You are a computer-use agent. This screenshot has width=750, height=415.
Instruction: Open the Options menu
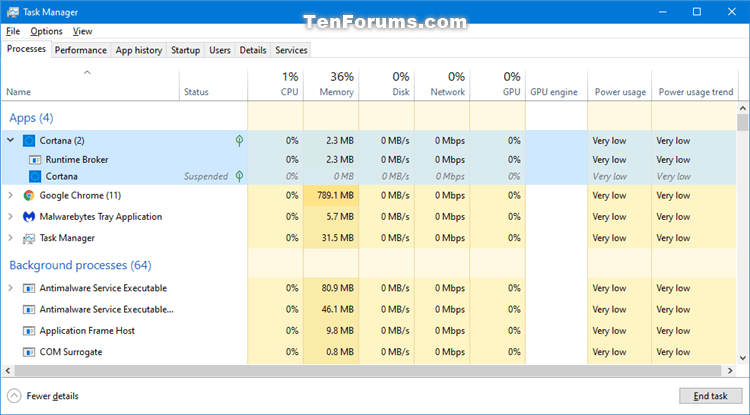click(46, 31)
